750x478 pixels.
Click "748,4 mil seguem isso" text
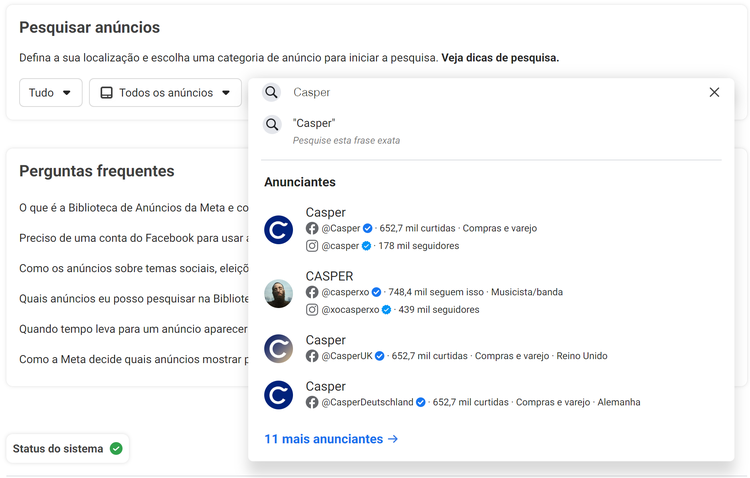coord(436,292)
